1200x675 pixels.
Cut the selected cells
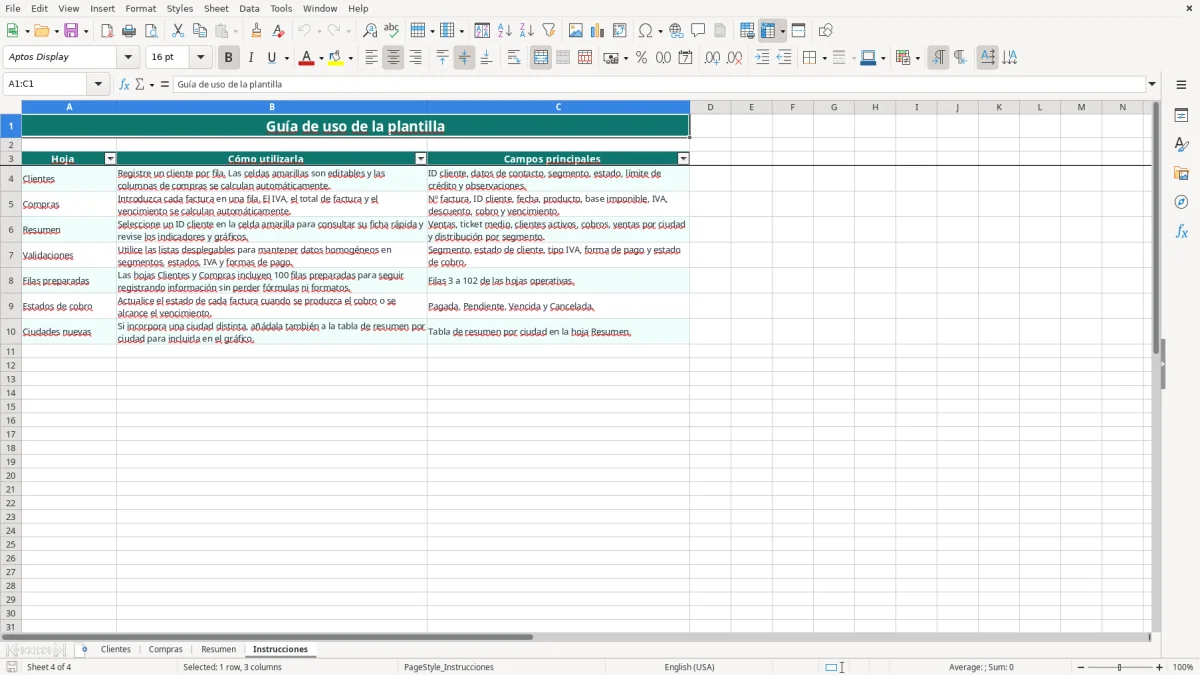pos(178,31)
